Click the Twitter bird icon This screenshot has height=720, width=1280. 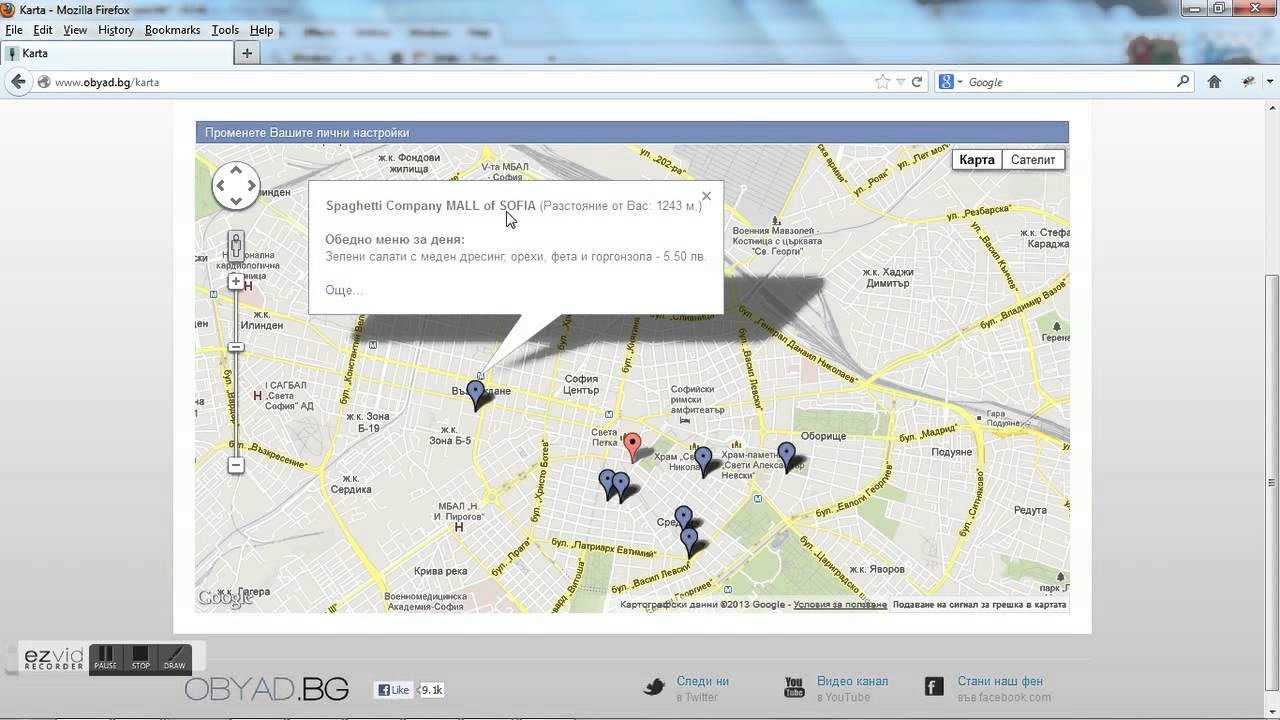654,687
